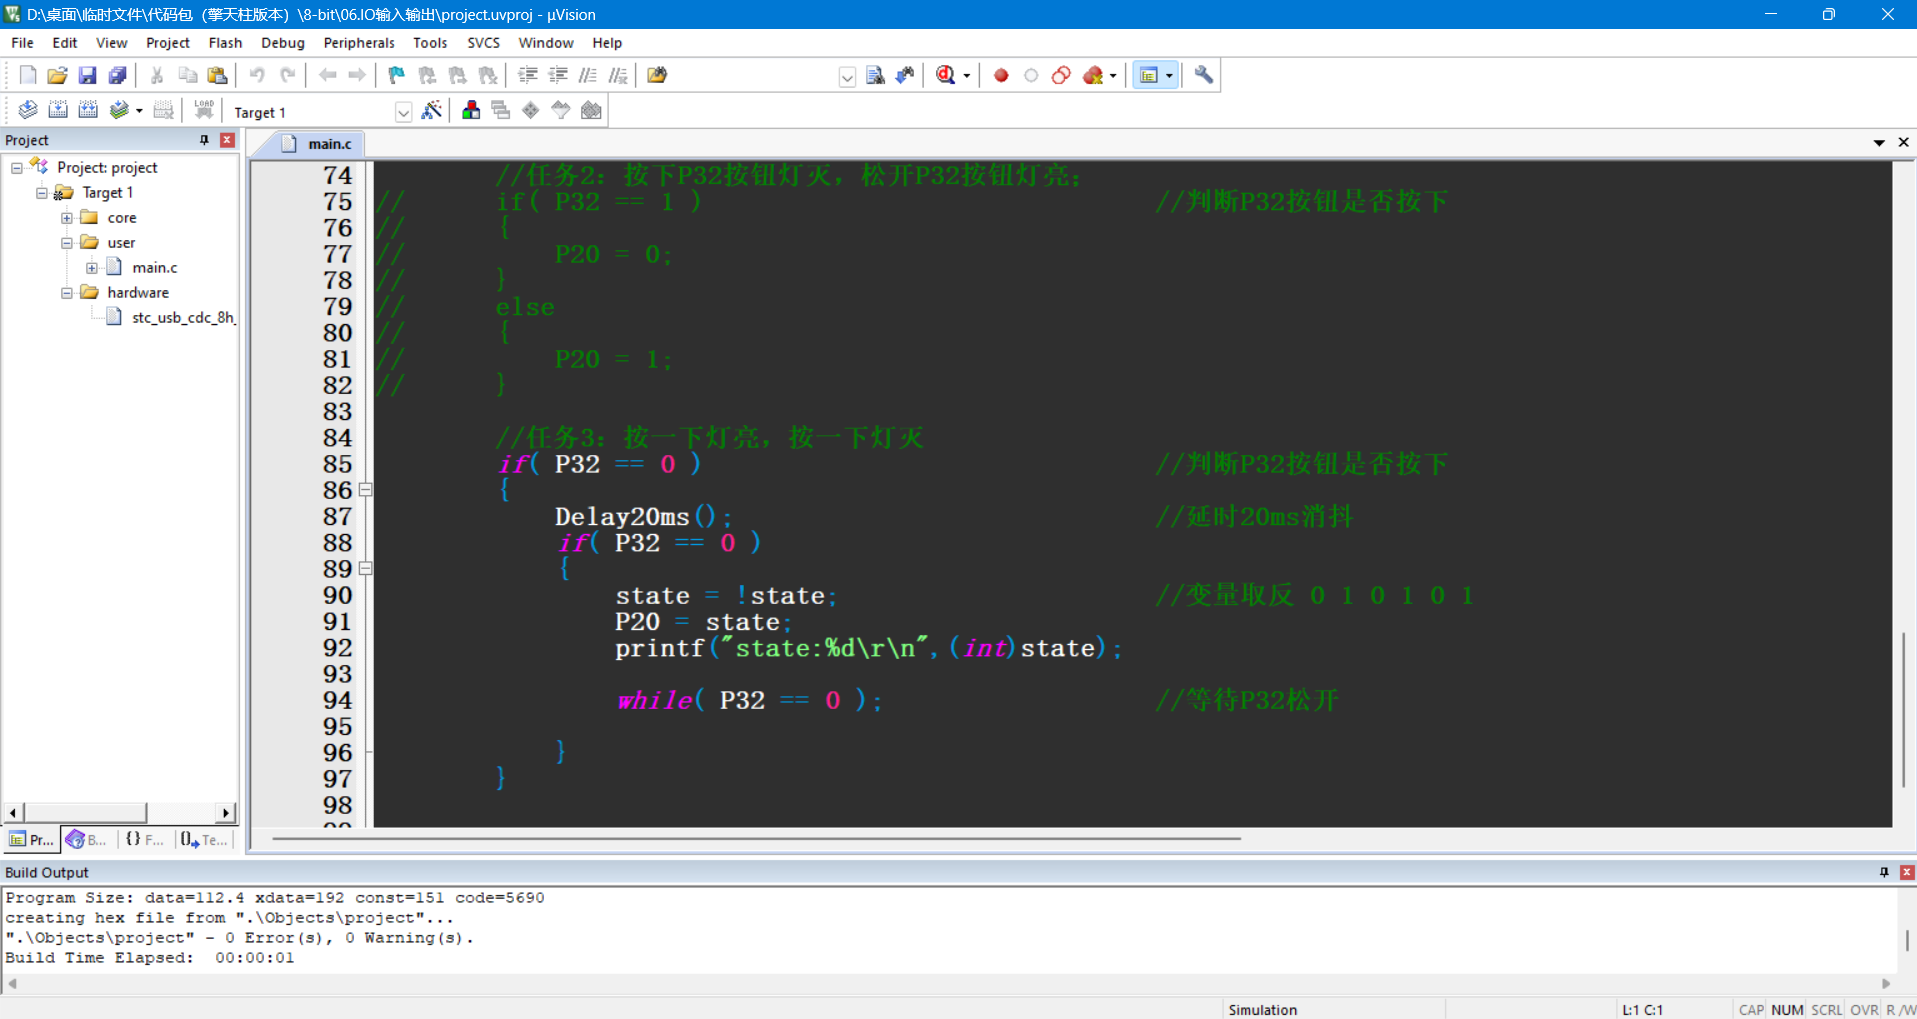The height and width of the screenshot is (1019, 1917).
Task: Start a debug session with the red d icon
Action: click(x=945, y=75)
